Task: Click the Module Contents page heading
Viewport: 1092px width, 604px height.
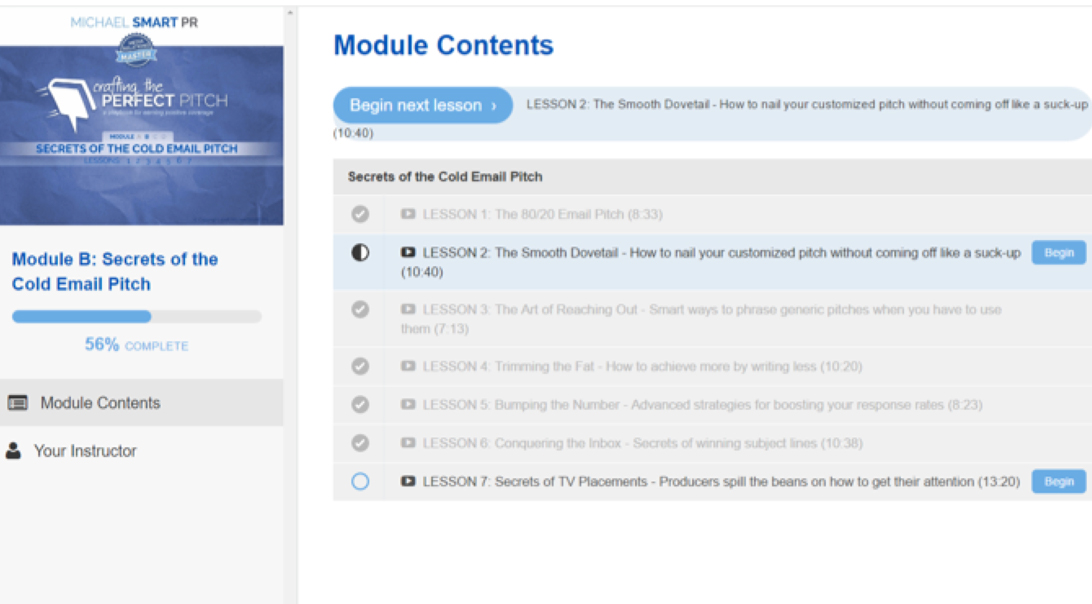Action: point(443,45)
